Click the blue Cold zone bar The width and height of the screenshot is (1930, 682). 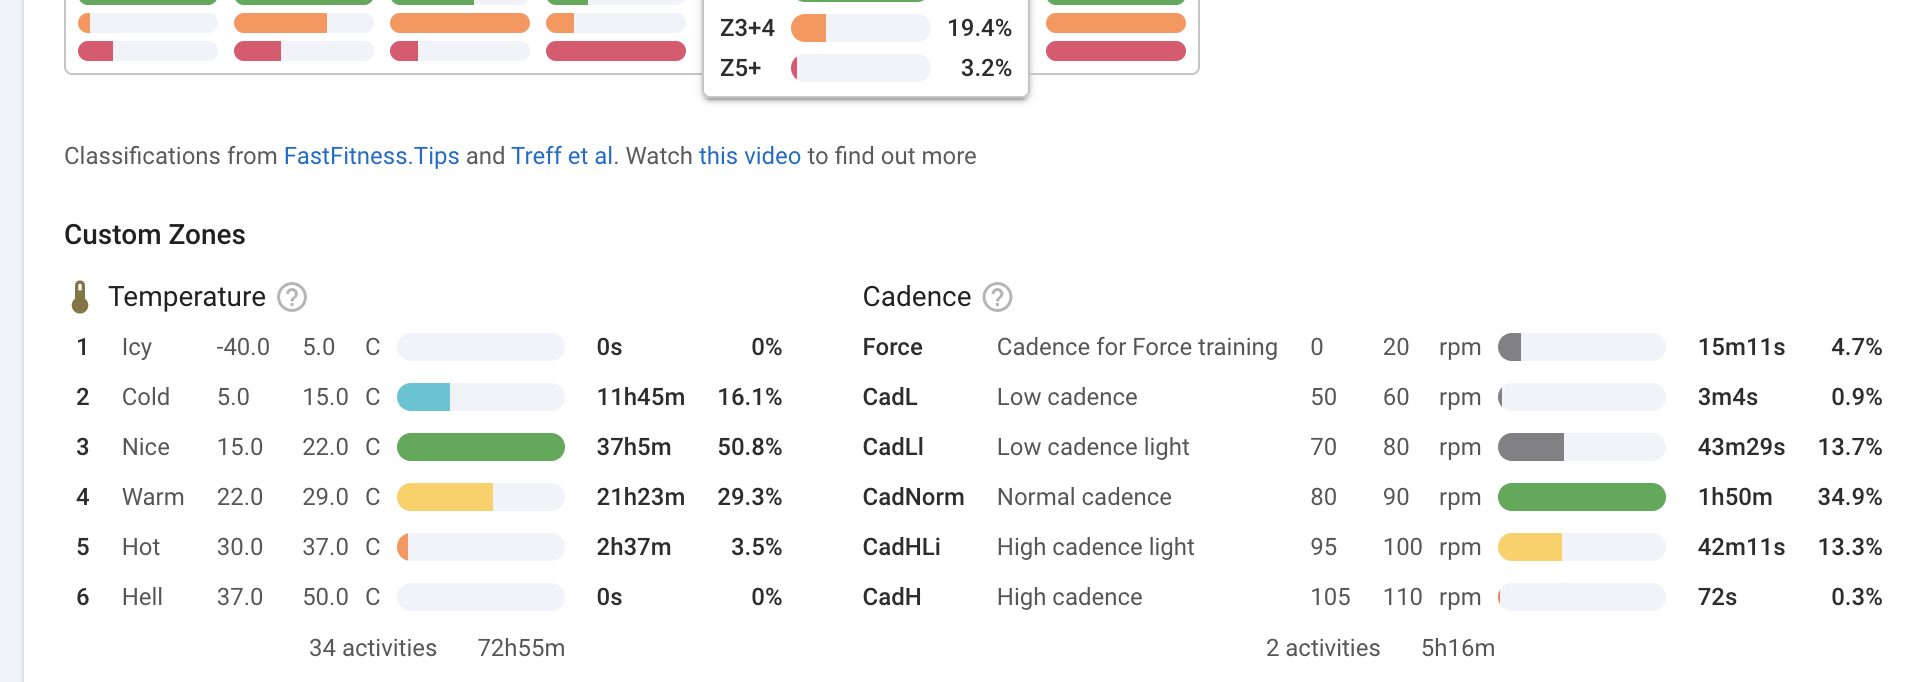(424, 397)
